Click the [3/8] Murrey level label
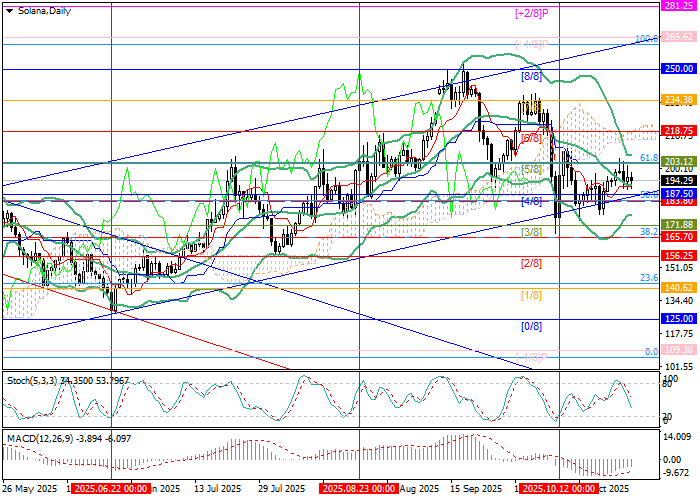The width and height of the screenshot is (700, 500). (x=531, y=233)
